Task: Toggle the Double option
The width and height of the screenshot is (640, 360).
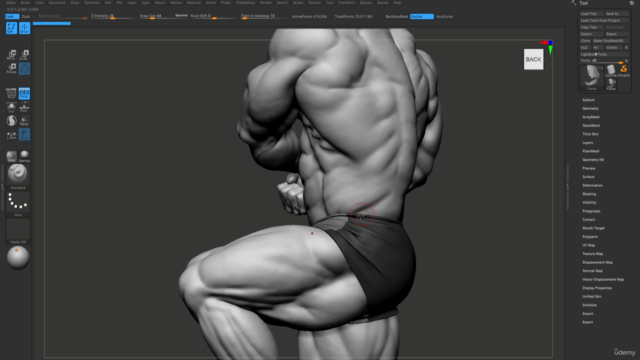Action: 422,16
